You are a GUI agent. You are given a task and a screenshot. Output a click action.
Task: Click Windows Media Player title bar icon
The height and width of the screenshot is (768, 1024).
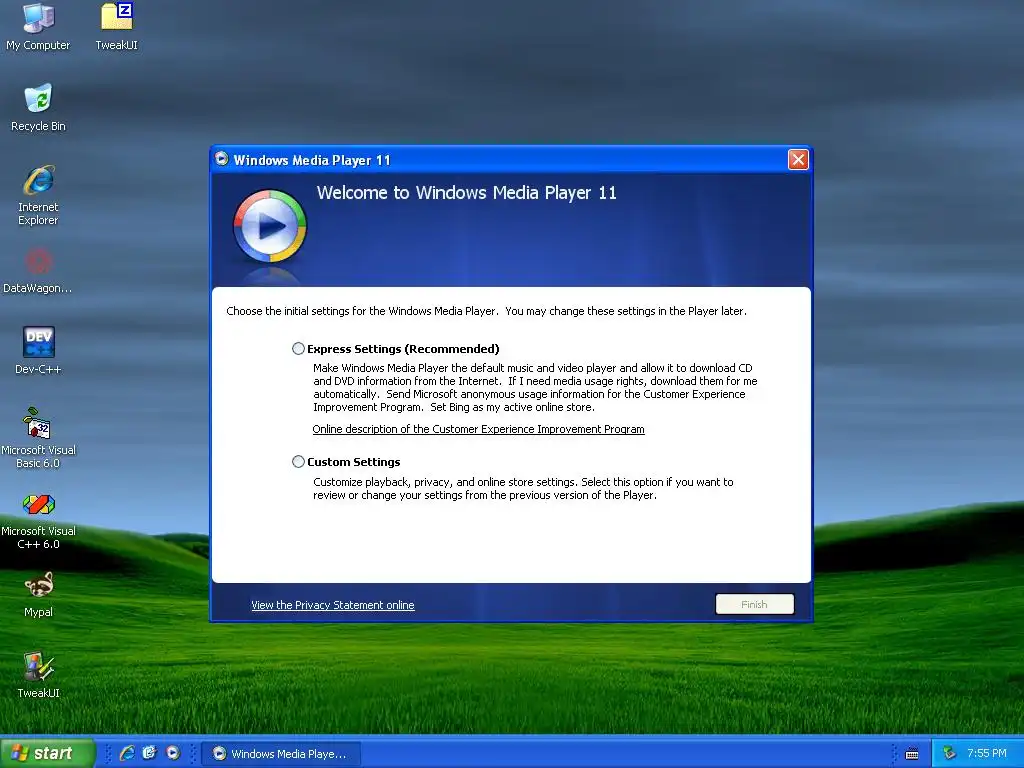click(x=221, y=159)
